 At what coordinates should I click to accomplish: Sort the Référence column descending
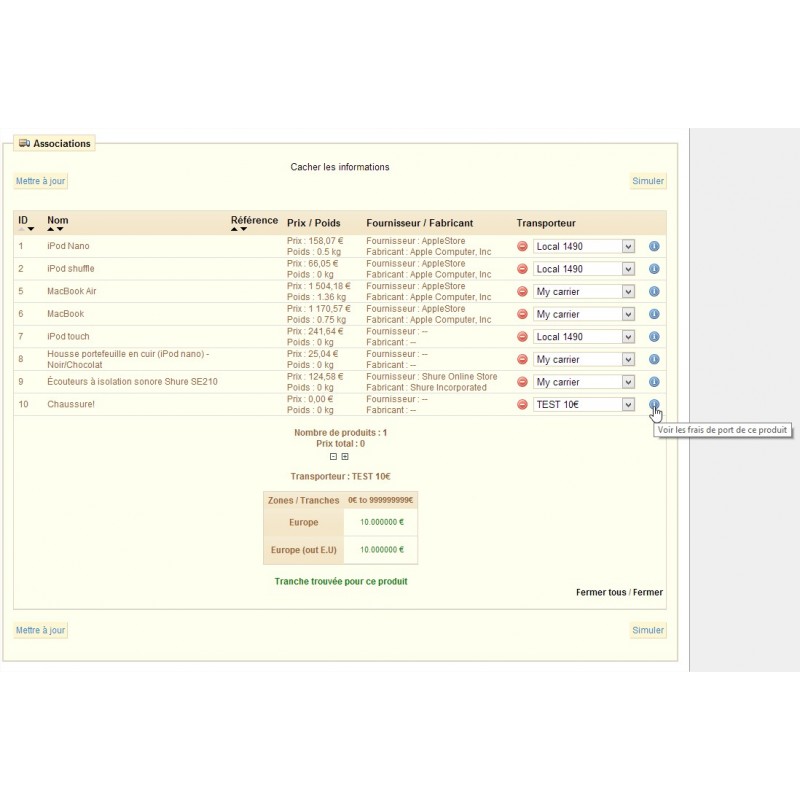click(243, 230)
